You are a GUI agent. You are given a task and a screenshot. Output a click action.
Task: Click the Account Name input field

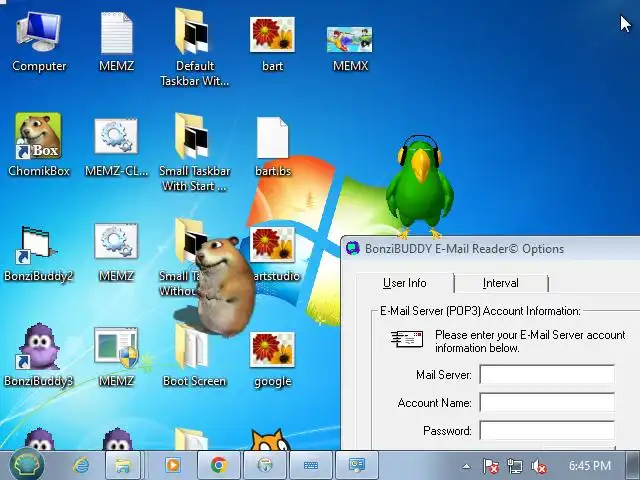547,403
